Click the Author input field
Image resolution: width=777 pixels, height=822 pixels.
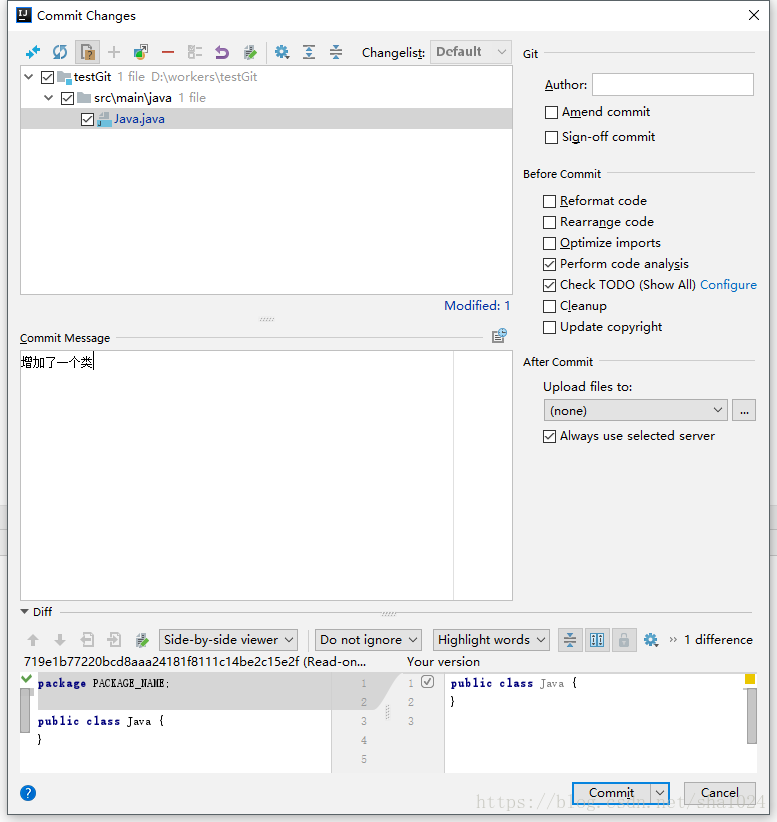[x=673, y=84]
